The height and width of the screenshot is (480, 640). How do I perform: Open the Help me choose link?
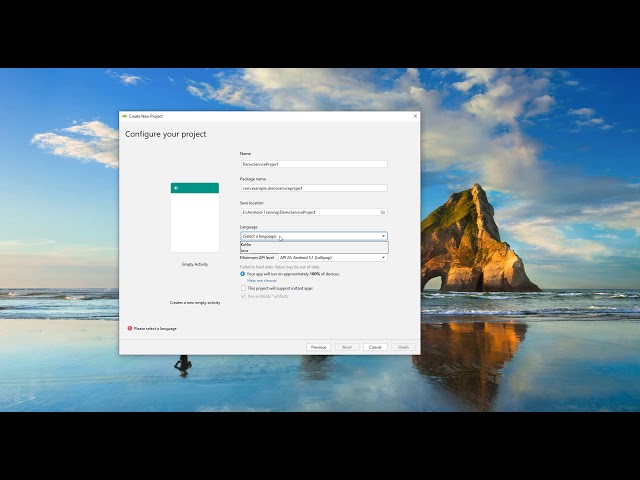(x=261, y=281)
